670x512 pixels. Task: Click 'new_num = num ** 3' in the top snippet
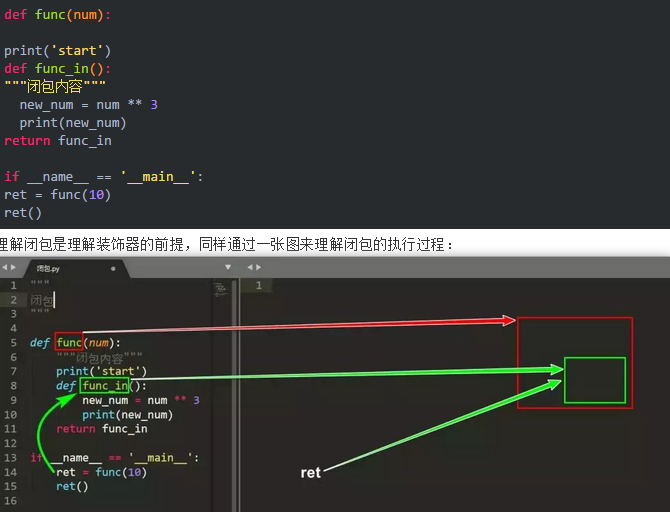coord(88,105)
